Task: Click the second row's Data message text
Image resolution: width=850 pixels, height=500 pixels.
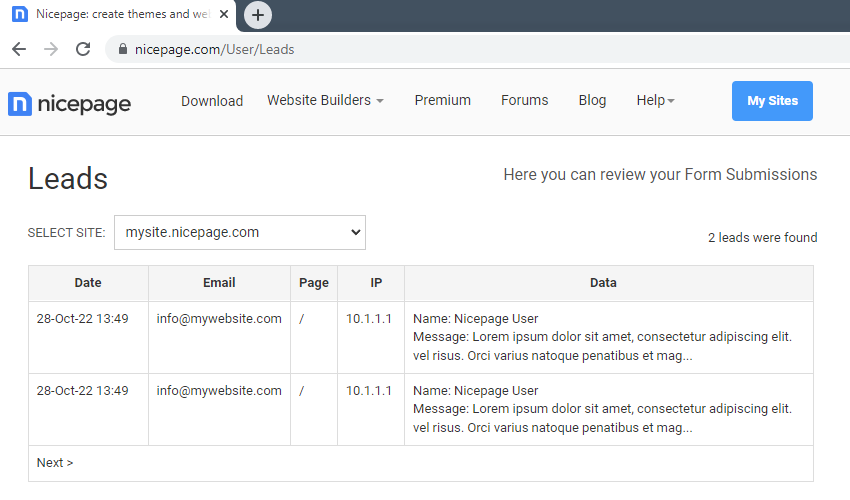Action: coord(602,418)
